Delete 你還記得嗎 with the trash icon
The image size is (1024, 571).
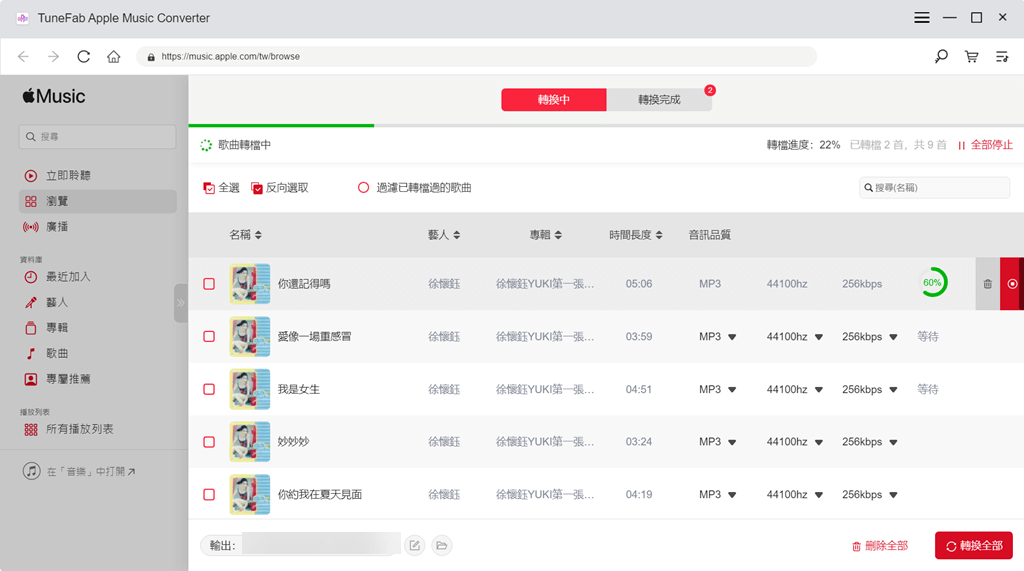(987, 284)
